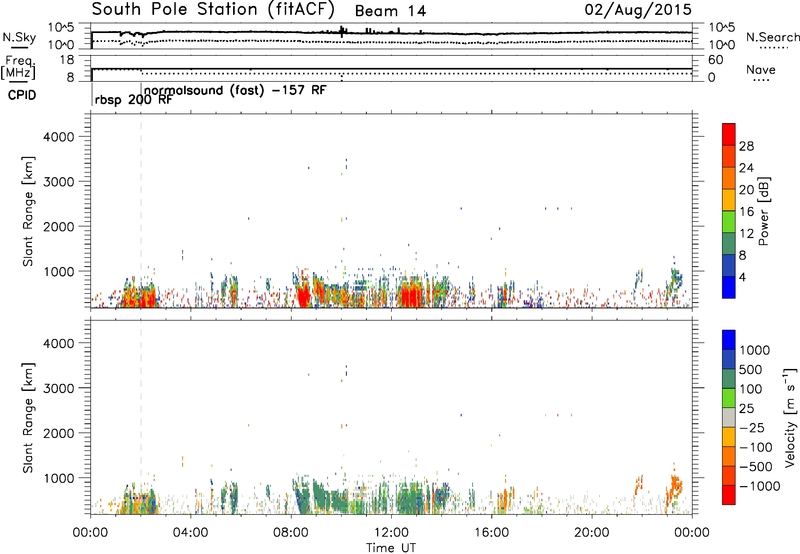Click the 16 label on Power colorbar

pyautogui.click(x=746, y=212)
